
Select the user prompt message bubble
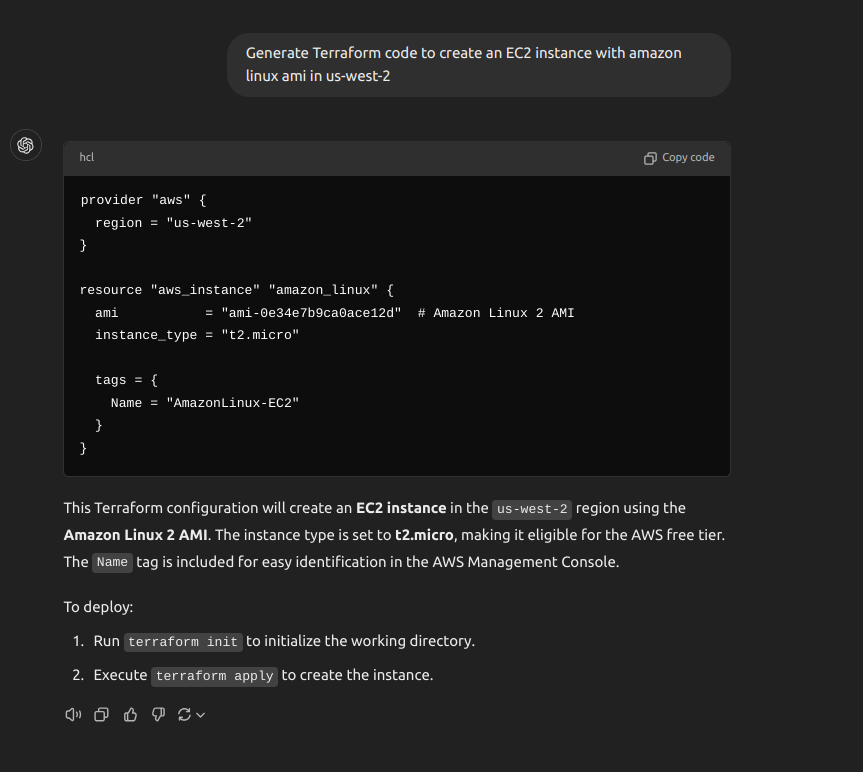(x=479, y=65)
